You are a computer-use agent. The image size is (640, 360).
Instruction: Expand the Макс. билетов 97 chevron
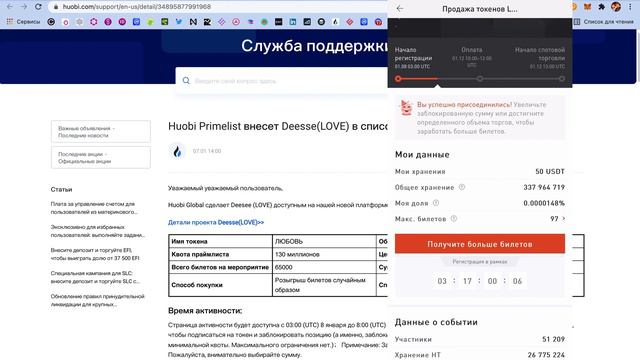click(564, 218)
